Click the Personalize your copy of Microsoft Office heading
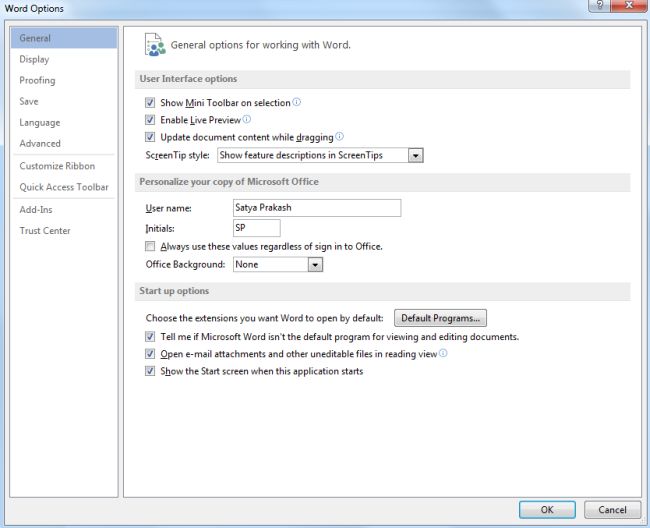The image size is (650, 528). (x=229, y=182)
